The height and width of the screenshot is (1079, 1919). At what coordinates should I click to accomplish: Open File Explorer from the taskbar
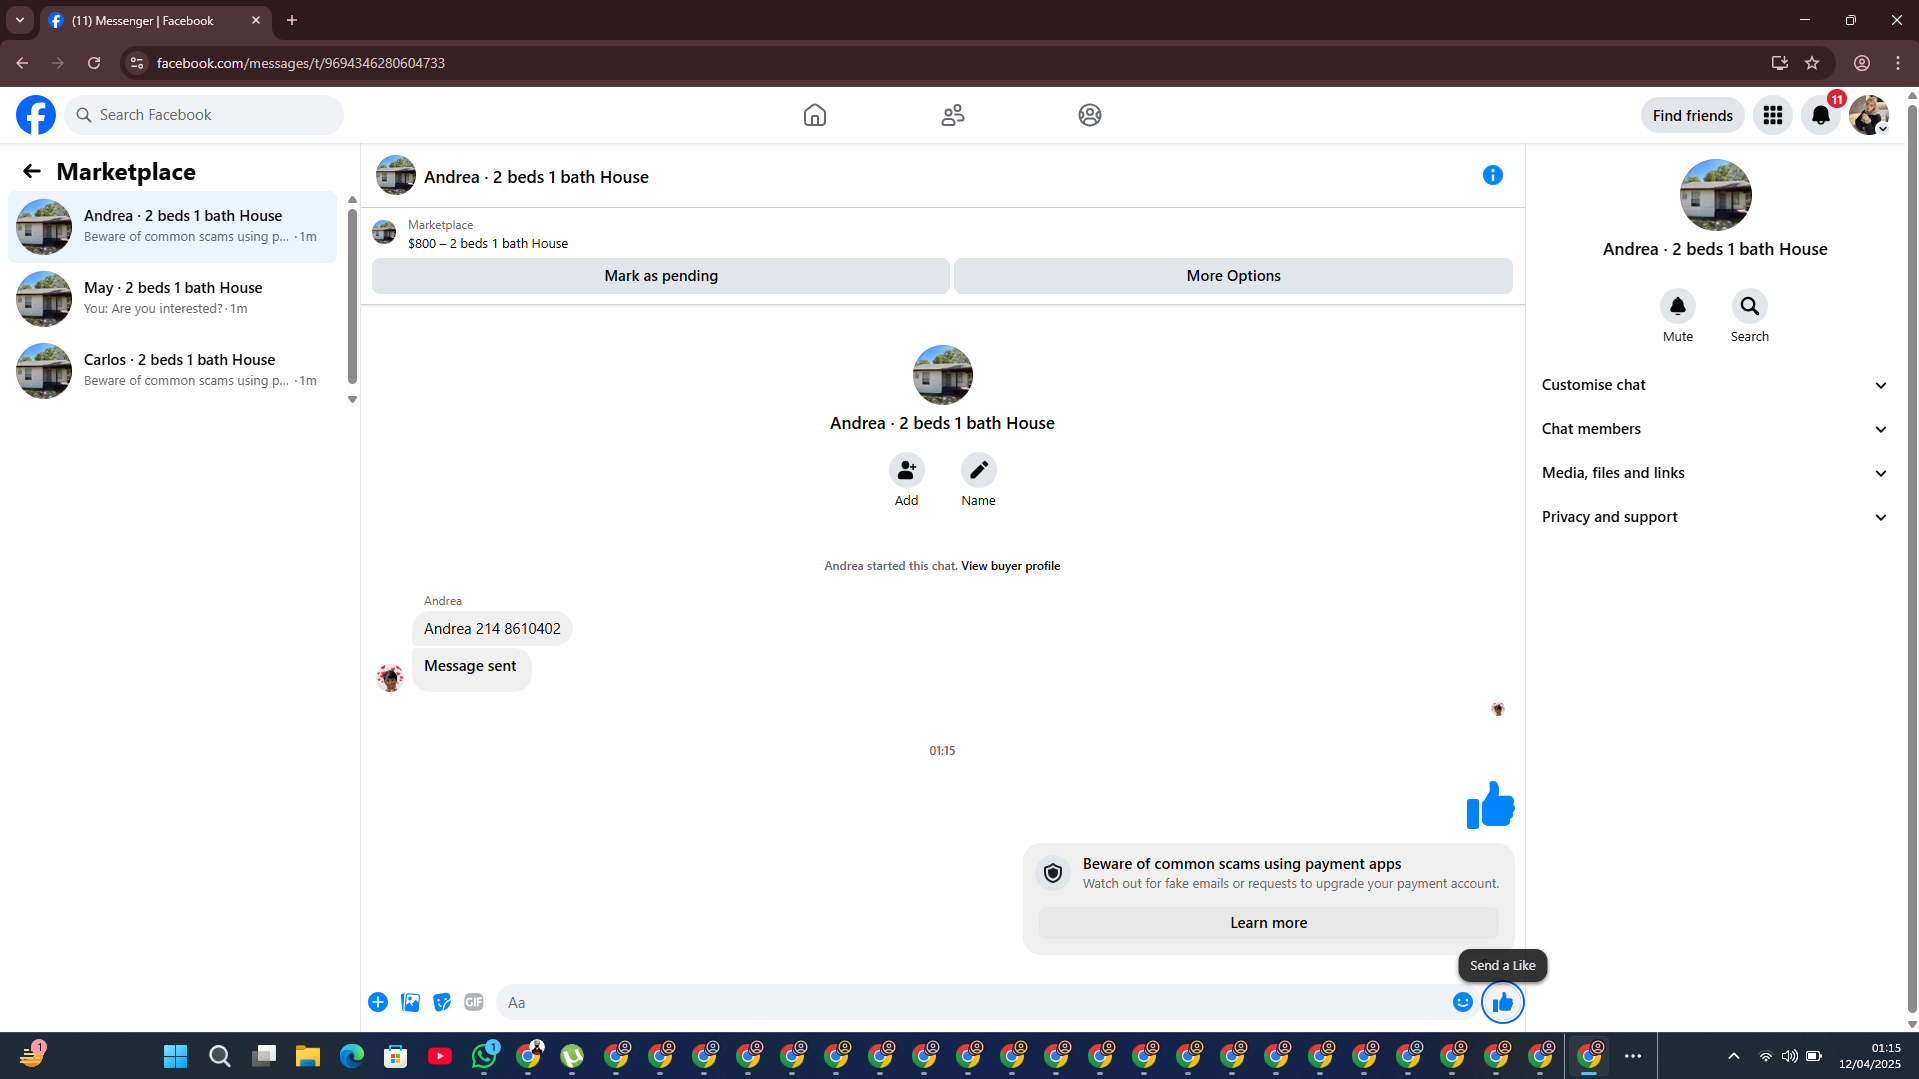coord(308,1056)
